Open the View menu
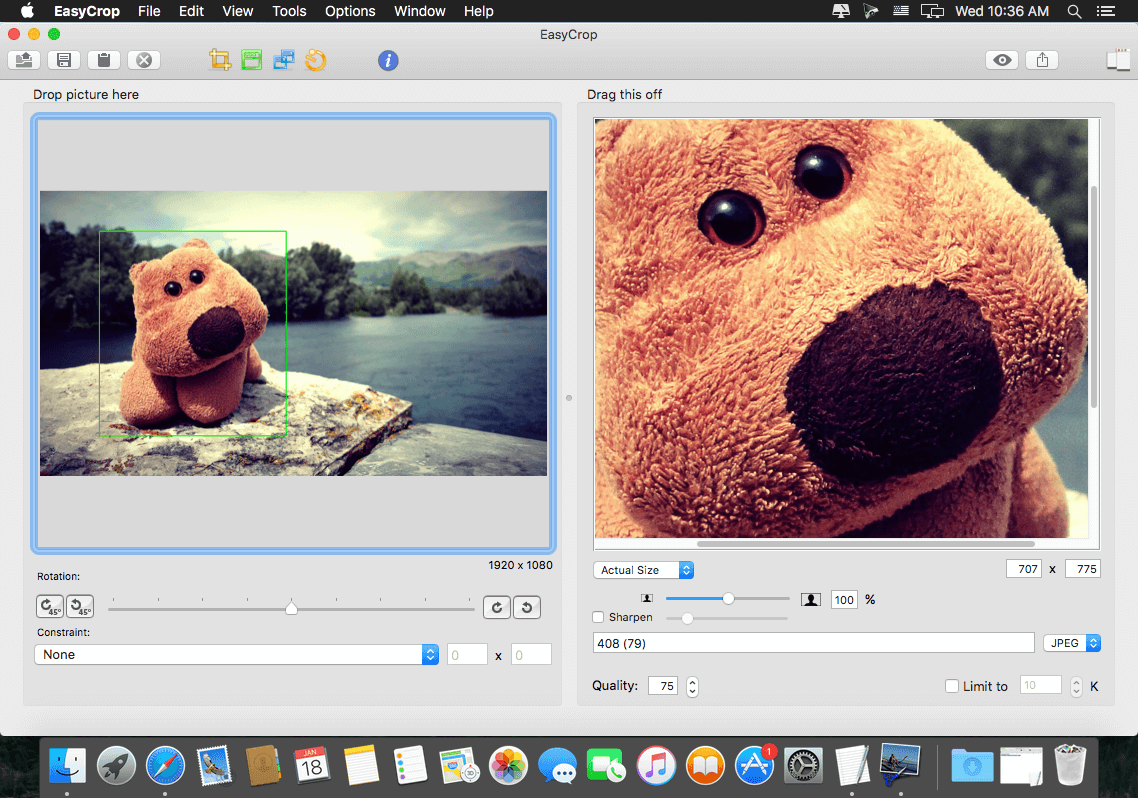 [x=237, y=11]
